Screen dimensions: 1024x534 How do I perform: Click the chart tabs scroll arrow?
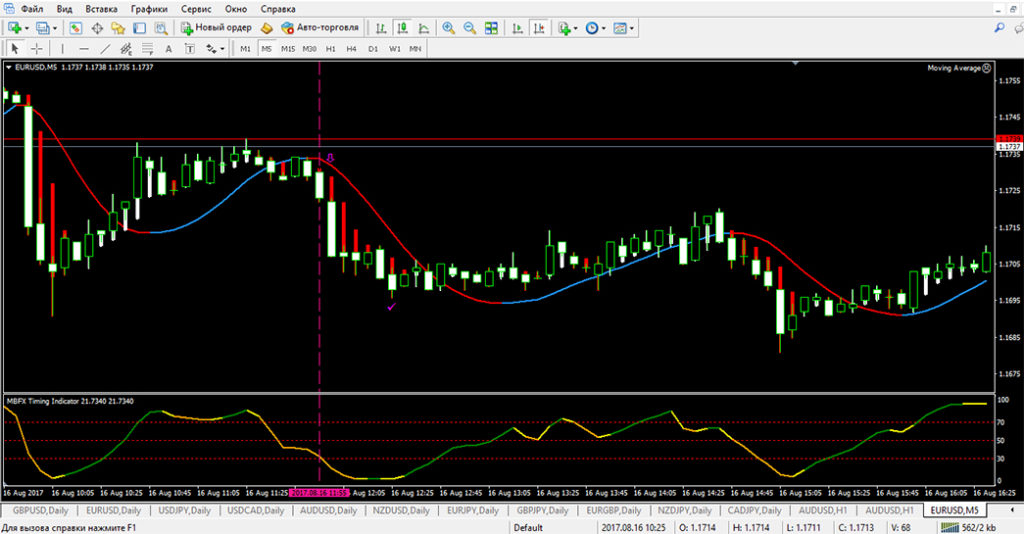coord(1012,510)
